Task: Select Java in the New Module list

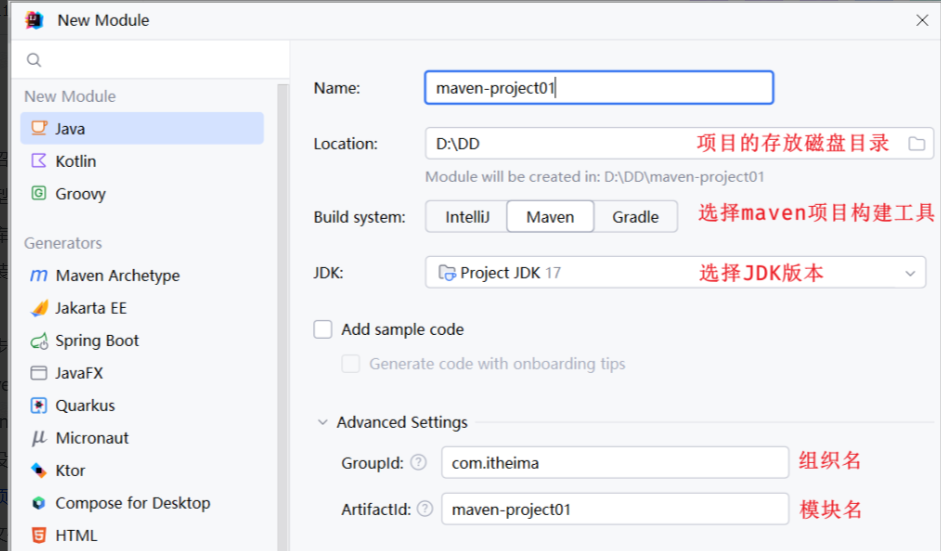Action: pyautogui.click(x=70, y=129)
